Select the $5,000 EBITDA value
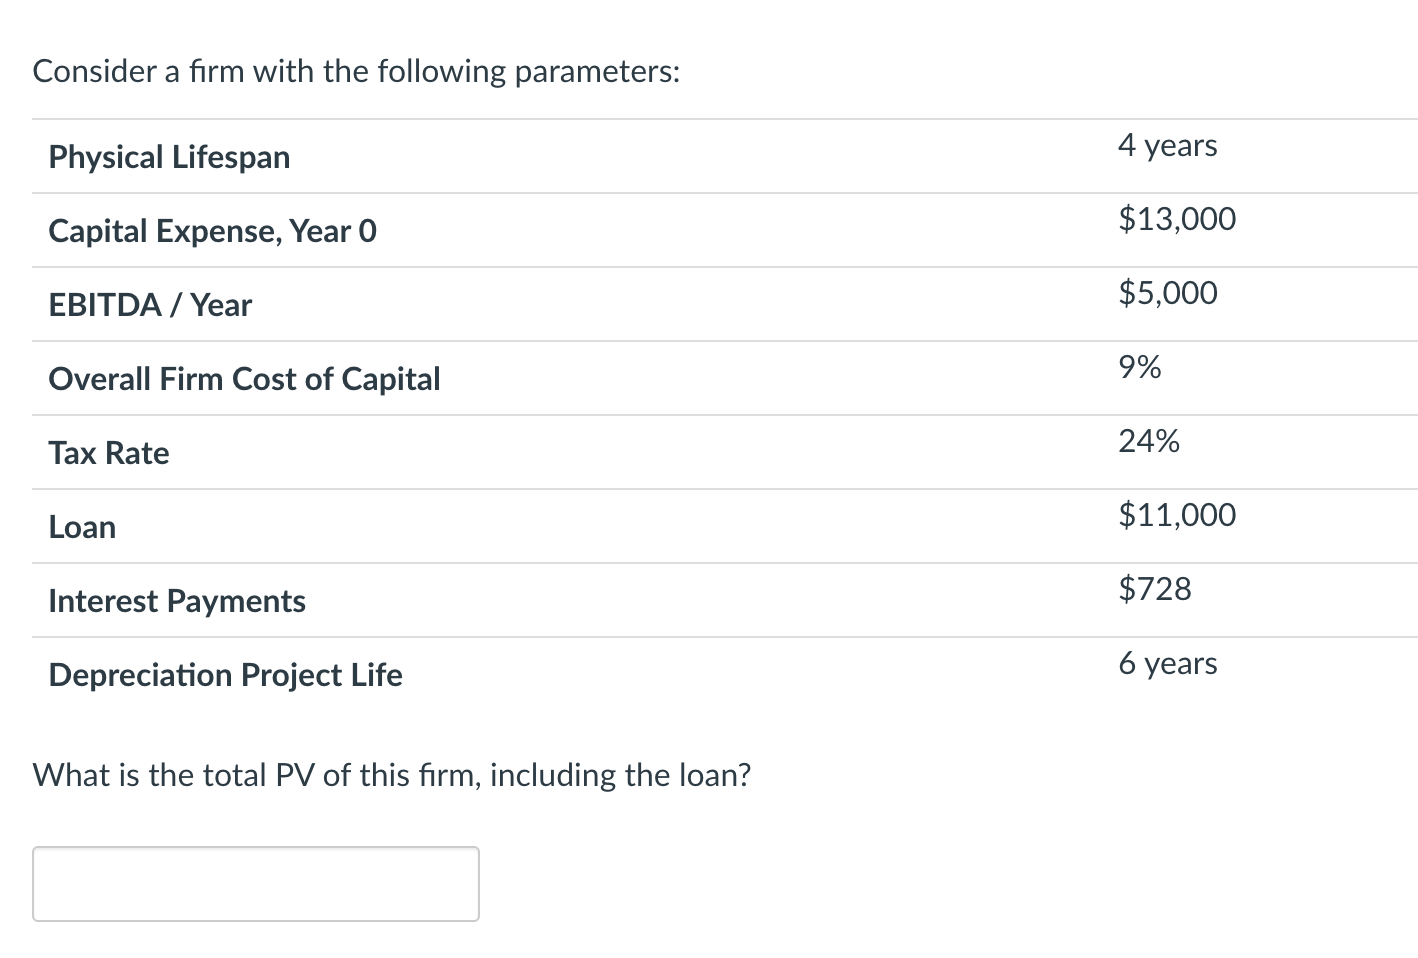Image resolution: width=1418 pixels, height=958 pixels. (x=1168, y=292)
